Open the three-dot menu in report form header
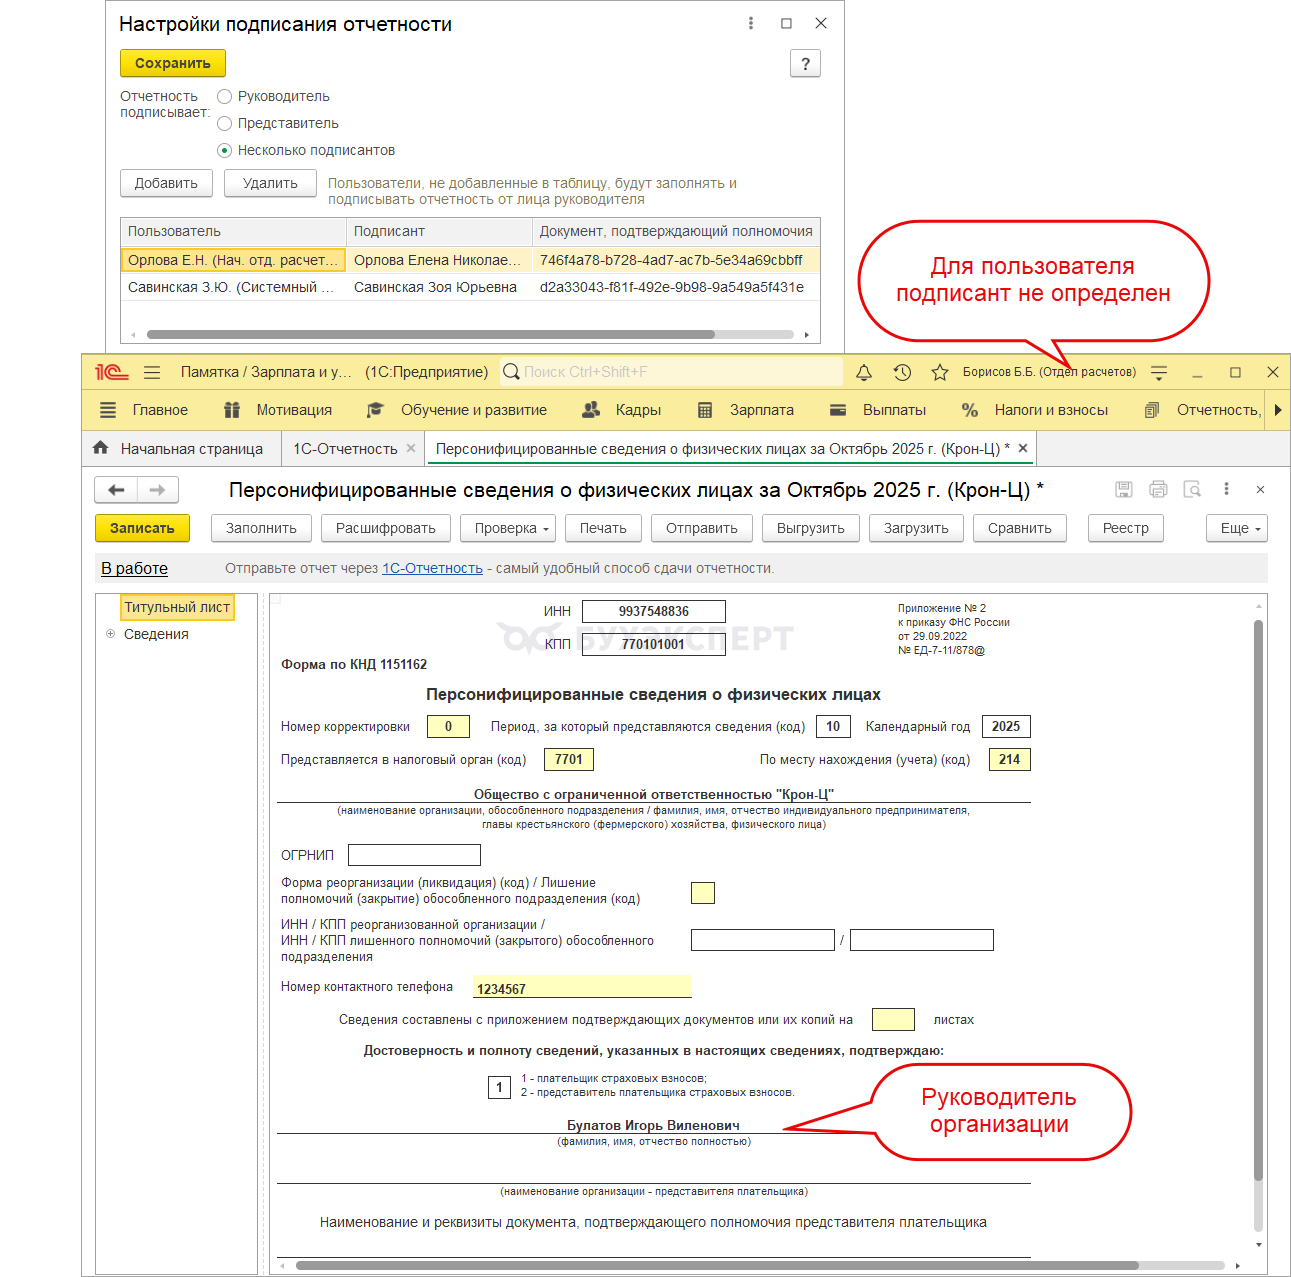The height and width of the screenshot is (1277, 1291). point(1226,489)
